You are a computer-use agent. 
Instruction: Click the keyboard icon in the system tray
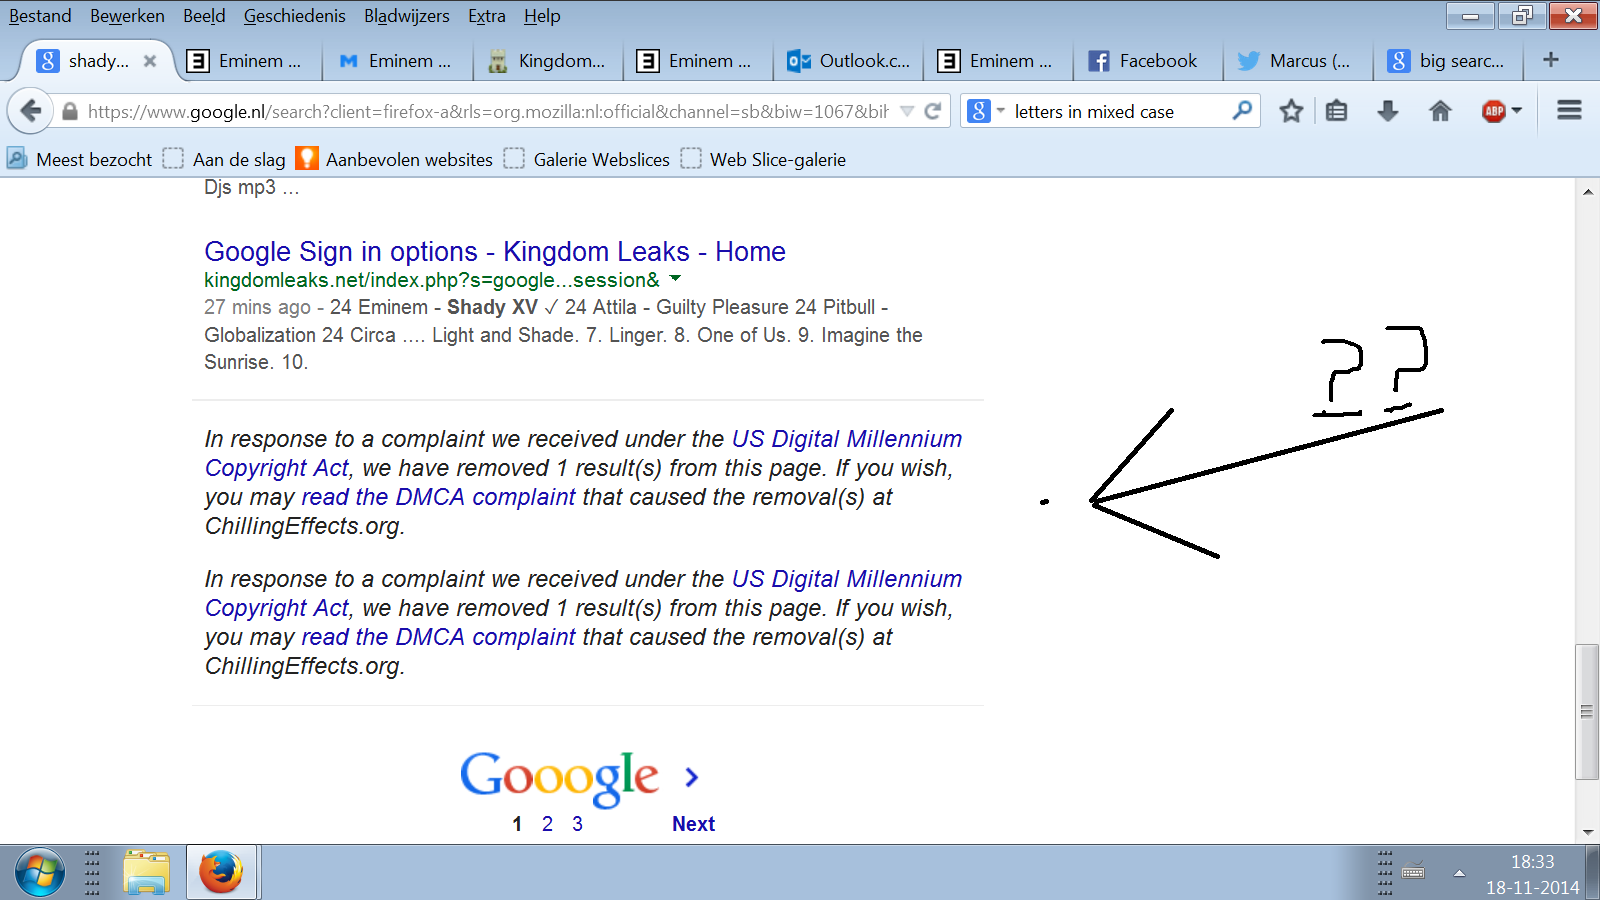pos(1413,872)
